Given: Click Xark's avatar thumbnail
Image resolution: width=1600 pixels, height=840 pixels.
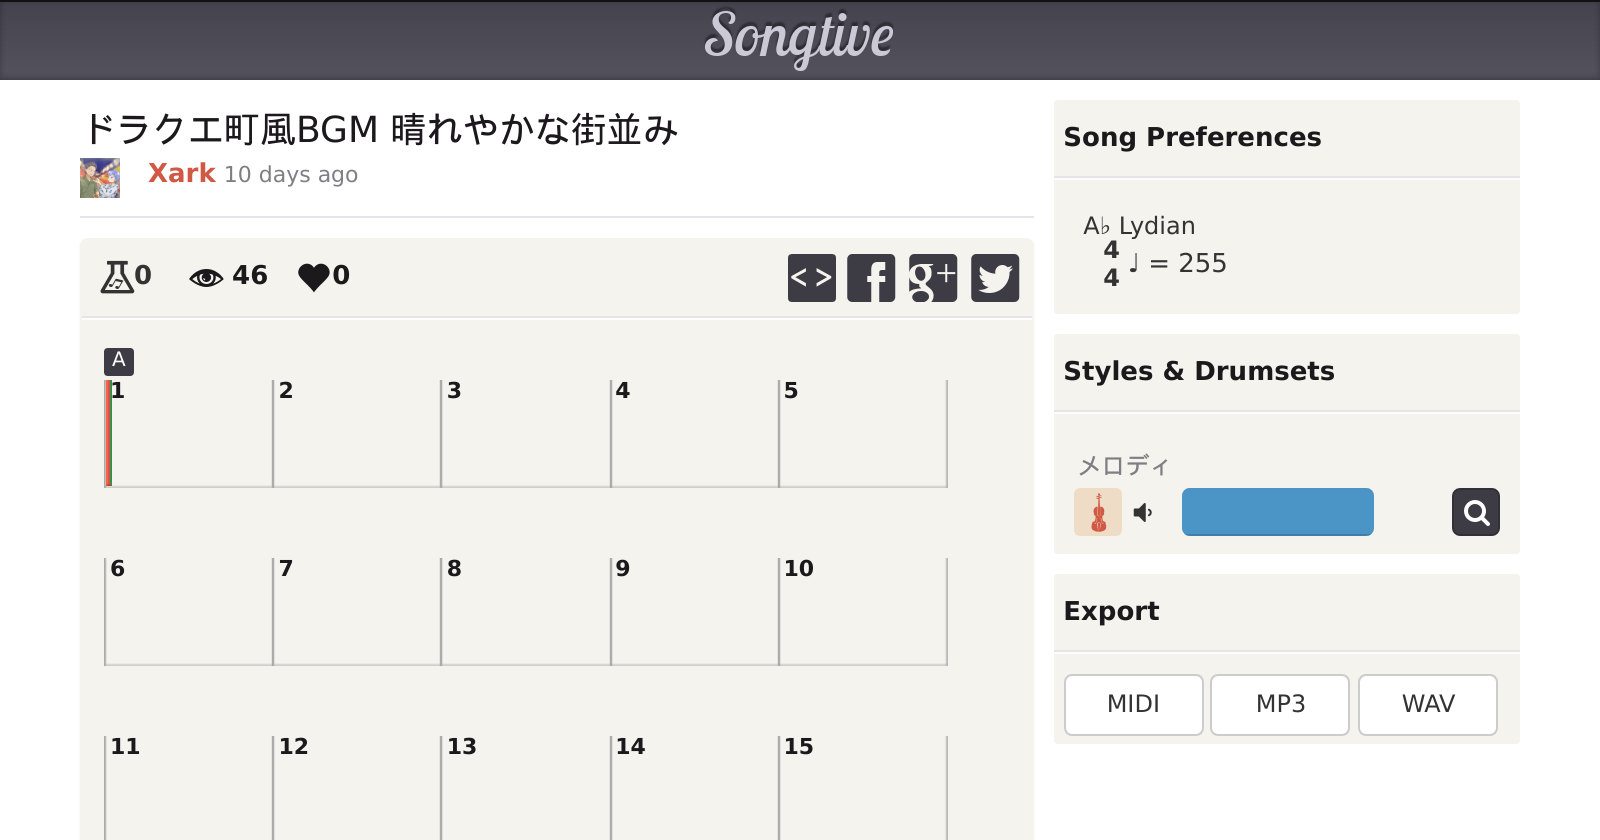Looking at the screenshot, I should click(x=100, y=178).
